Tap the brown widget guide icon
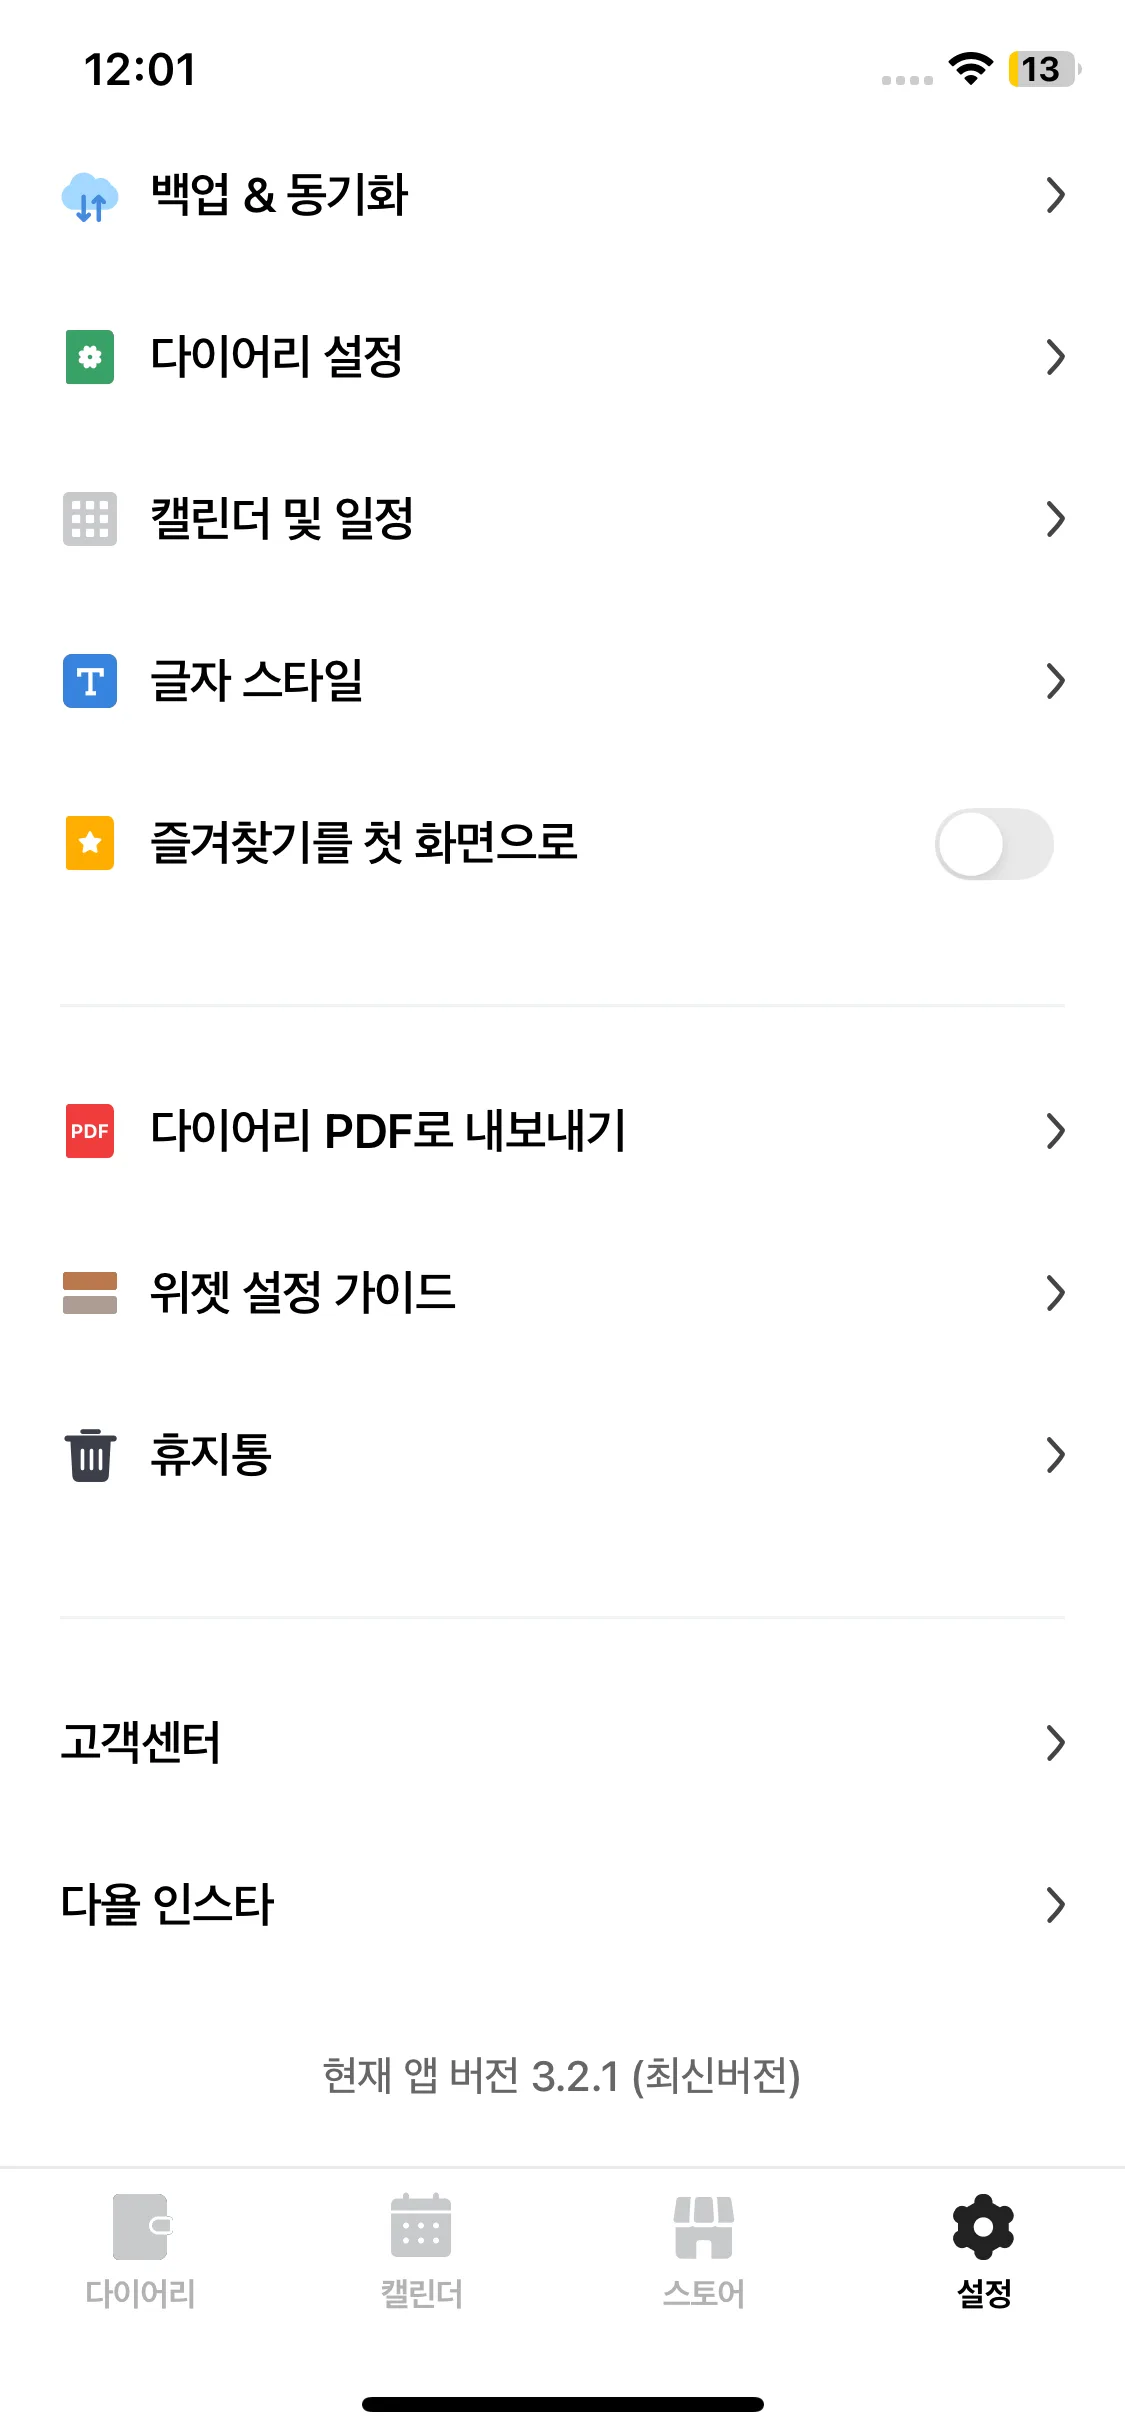The image size is (1125, 2436). pos(90,1293)
